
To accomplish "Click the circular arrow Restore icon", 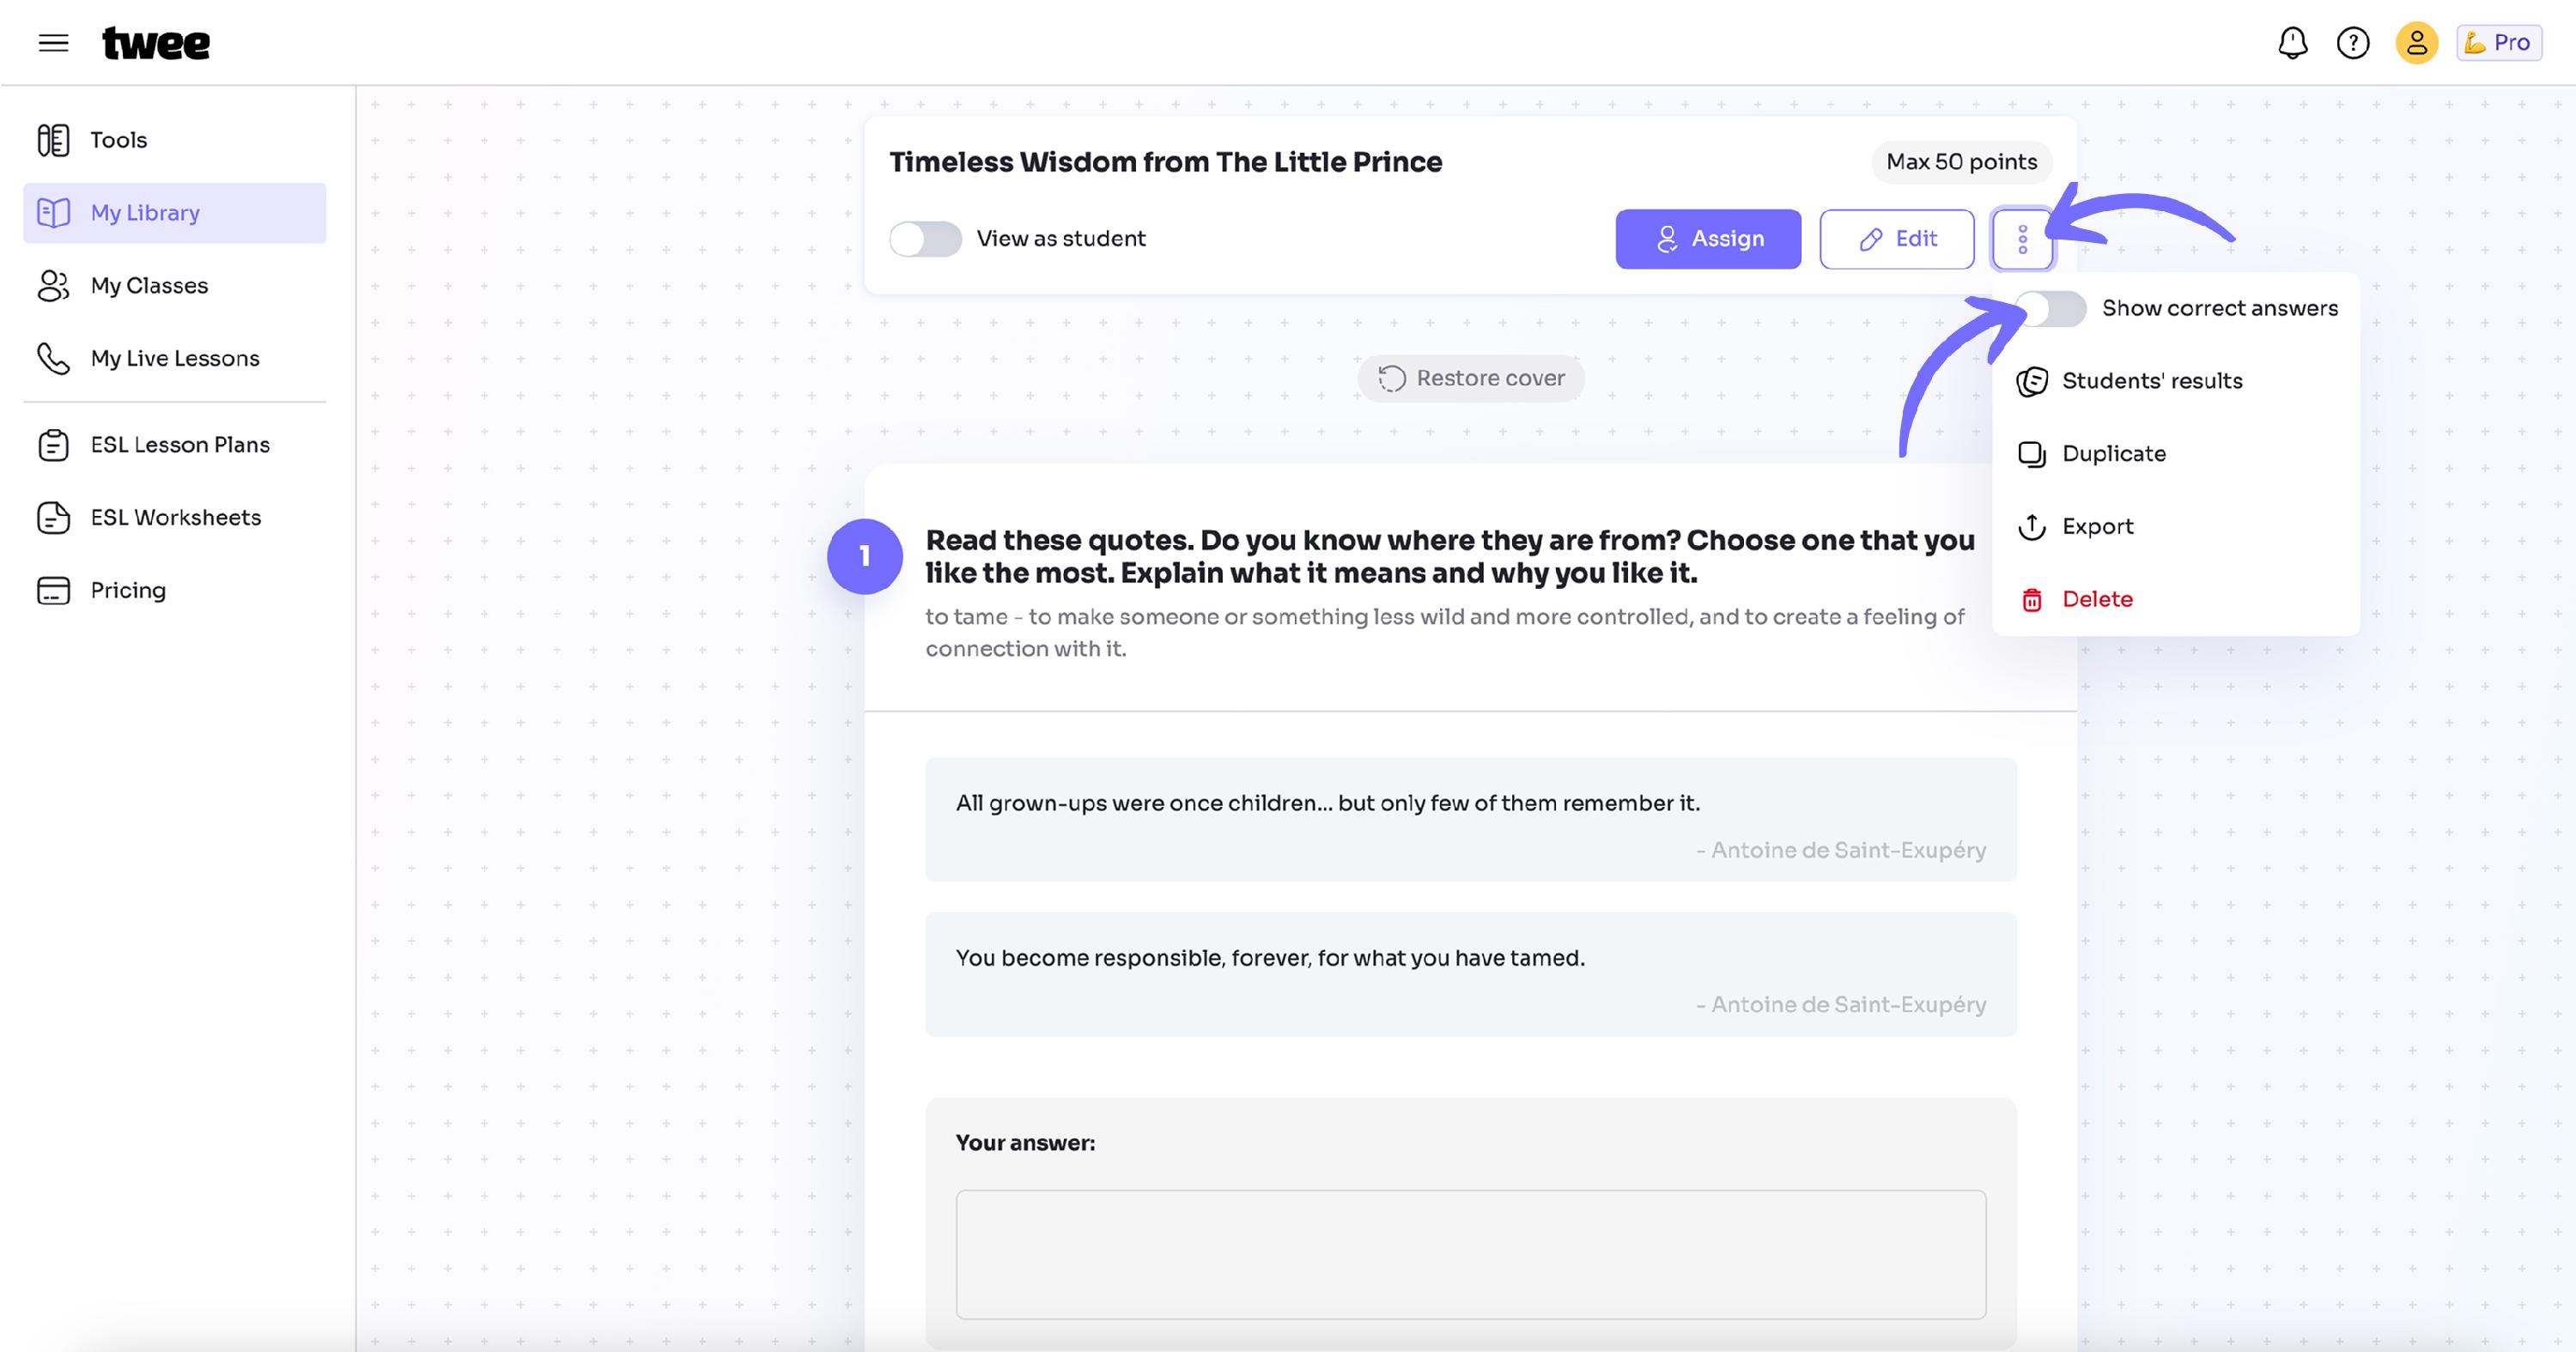I will click(x=1392, y=379).
